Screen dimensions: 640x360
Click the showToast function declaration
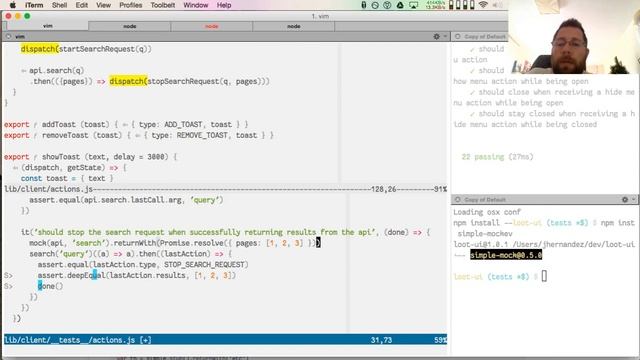click(91, 157)
